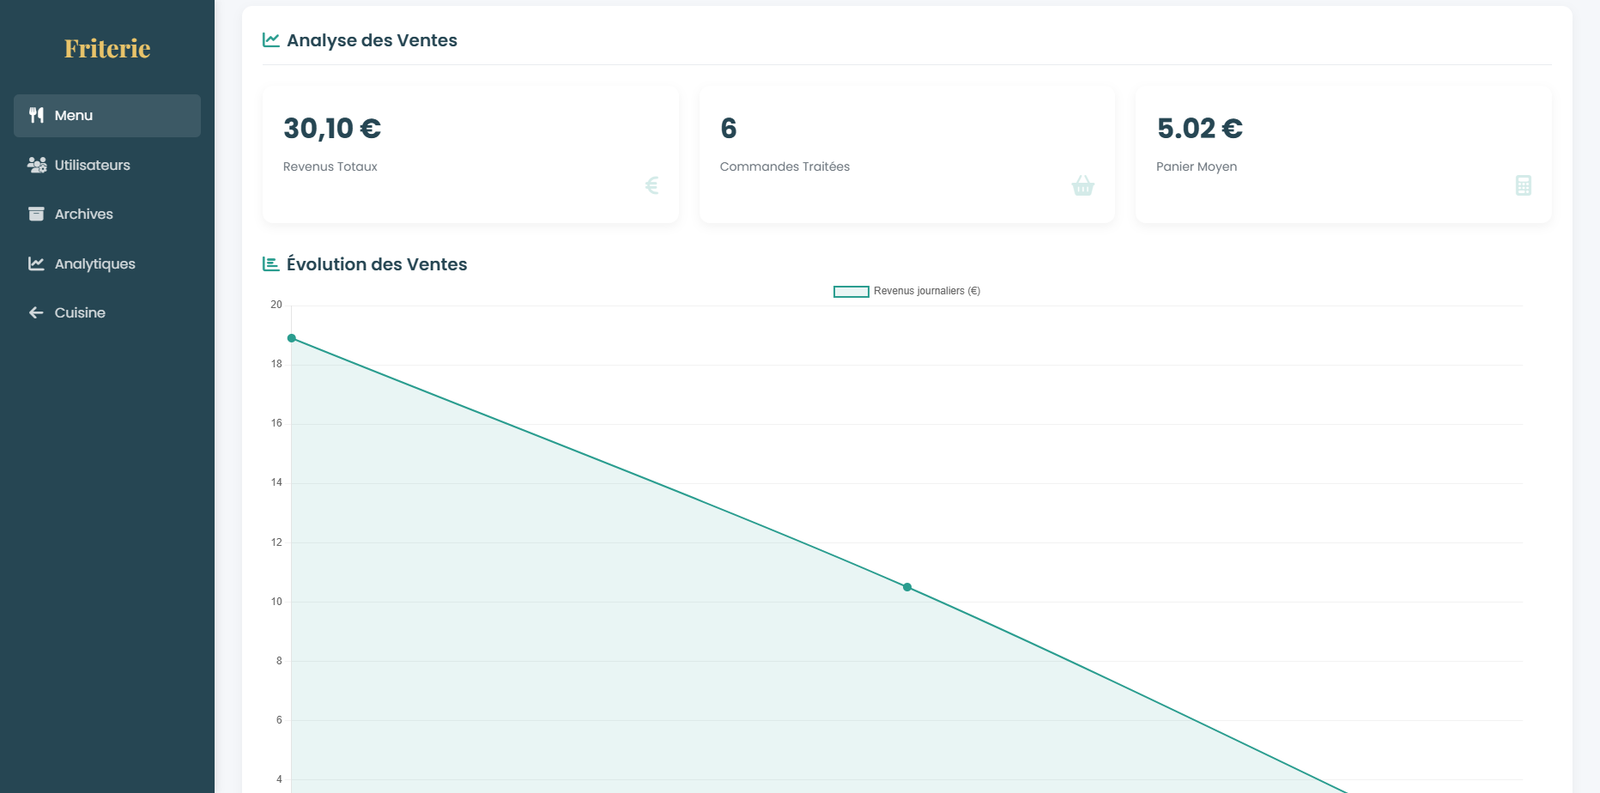Go to the Archives section
This screenshot has width=1600, height=793.
point(107,214)
